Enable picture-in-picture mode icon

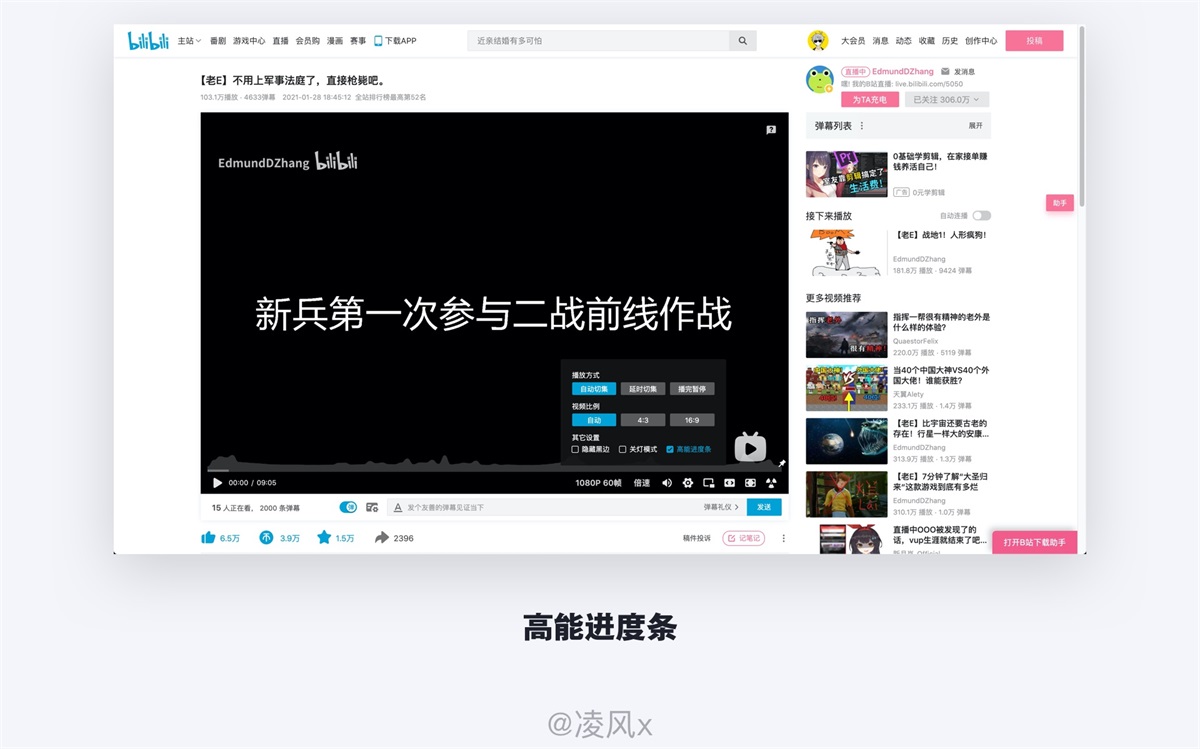pos(708,483)
